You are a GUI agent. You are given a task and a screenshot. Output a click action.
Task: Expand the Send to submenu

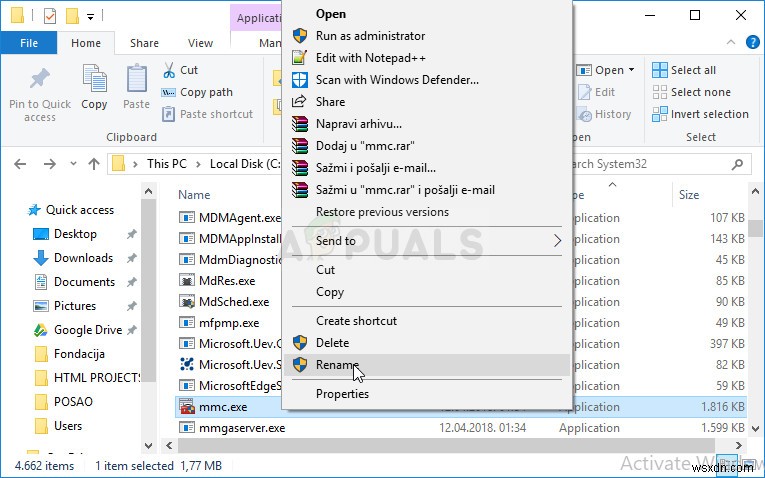point(427,241)
